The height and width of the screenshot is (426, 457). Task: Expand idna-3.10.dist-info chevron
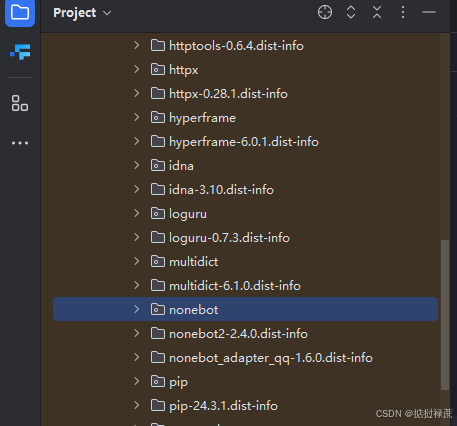[136, 189]
